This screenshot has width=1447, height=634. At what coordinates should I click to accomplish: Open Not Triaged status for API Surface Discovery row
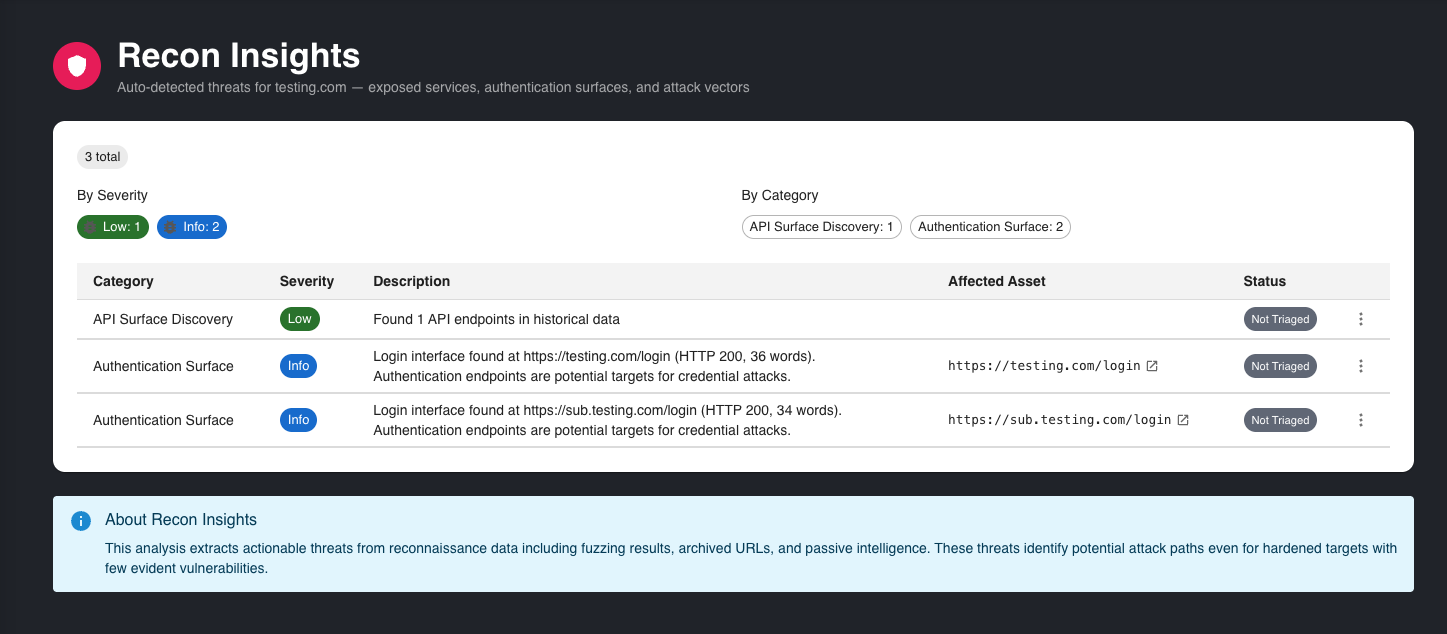1280,319
